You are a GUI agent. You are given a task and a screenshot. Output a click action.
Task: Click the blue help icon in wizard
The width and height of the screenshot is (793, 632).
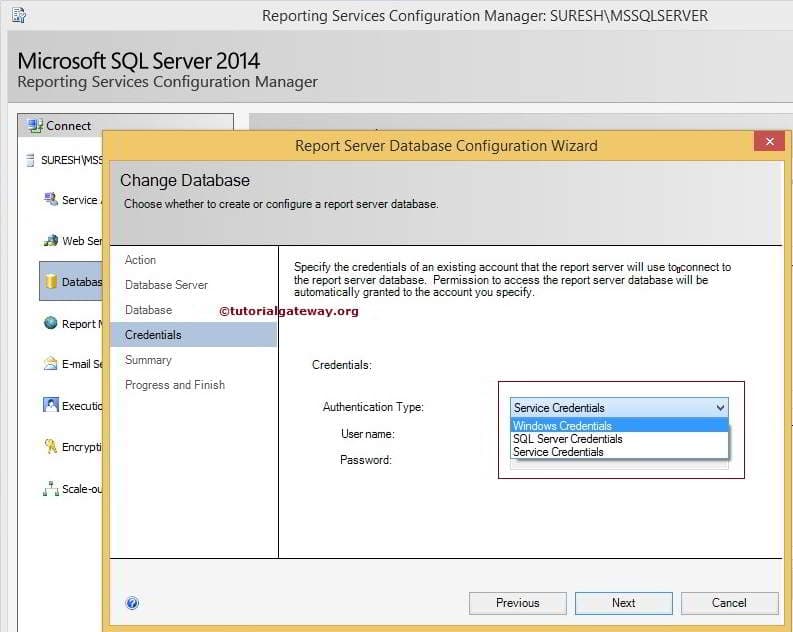pos(132,603)
